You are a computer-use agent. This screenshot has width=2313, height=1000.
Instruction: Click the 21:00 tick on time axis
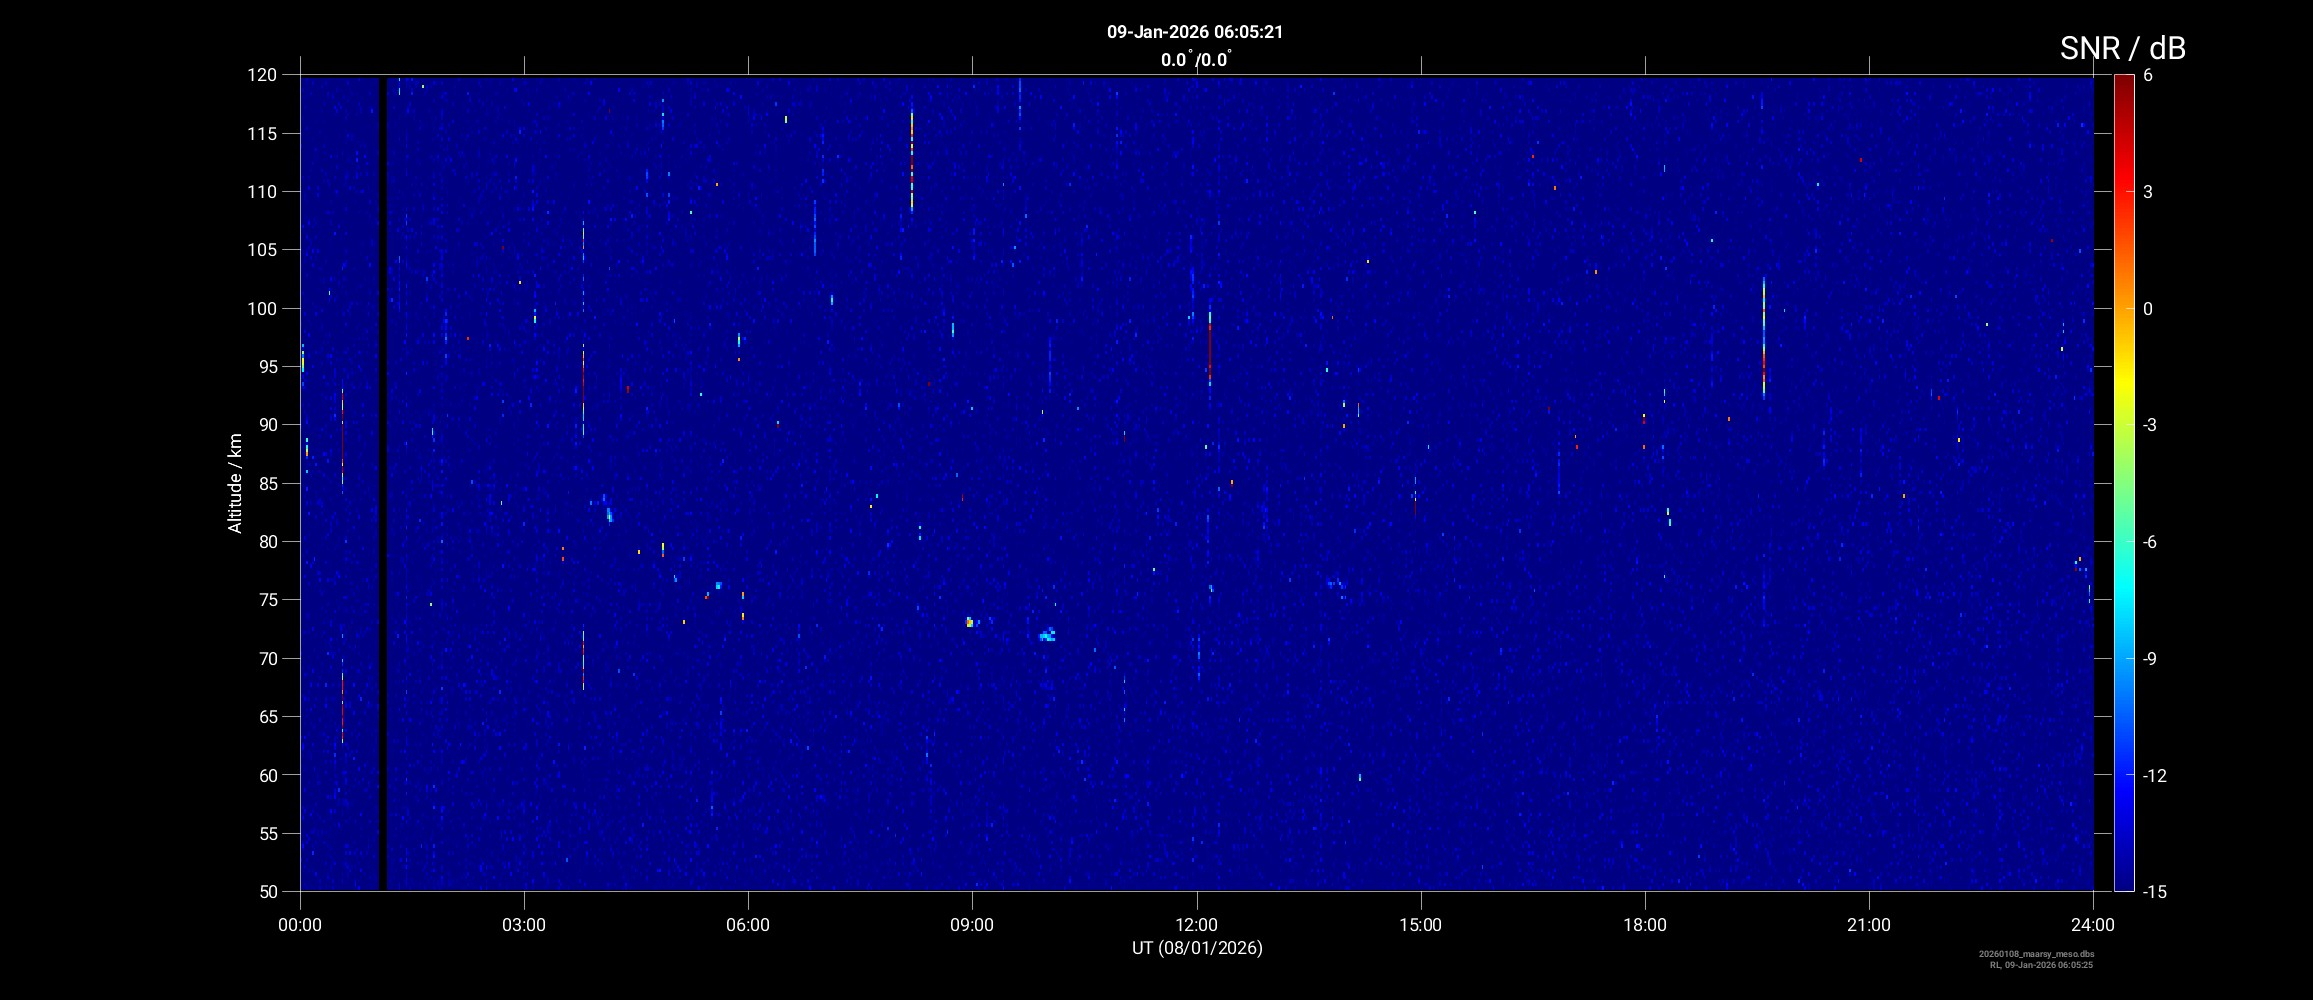click(x=1868, y=925)
